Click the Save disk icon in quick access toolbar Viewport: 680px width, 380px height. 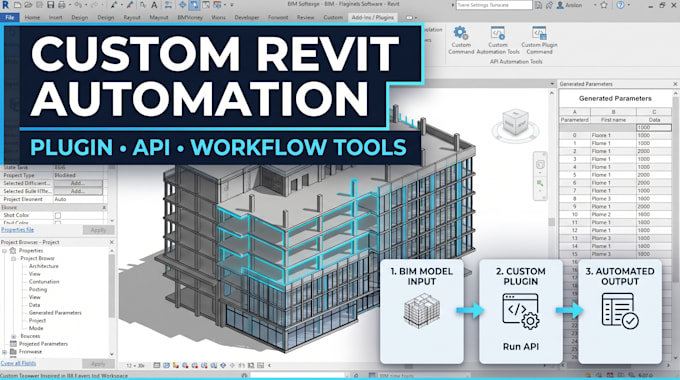click(x=50, y=5)
